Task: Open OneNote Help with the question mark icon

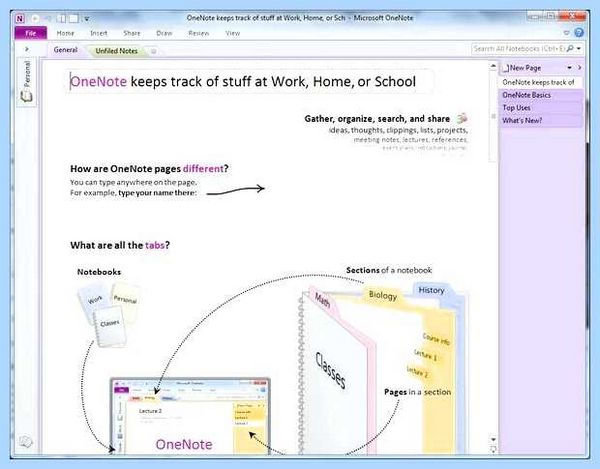Action: click(579, 33)
